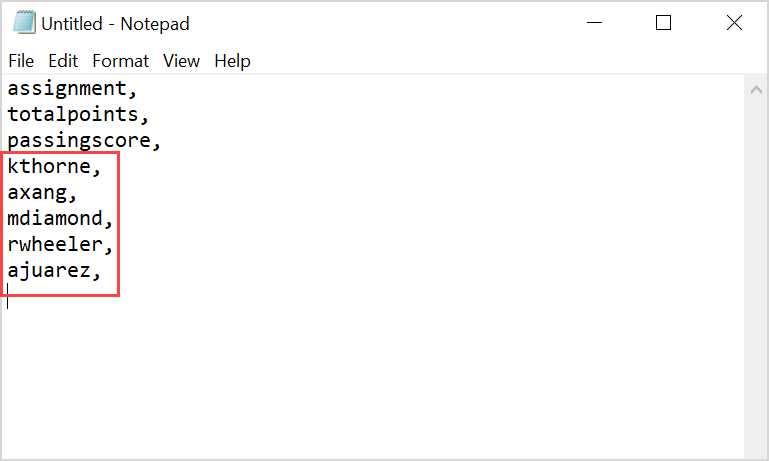Close the Untitled Notepad window
Viewport: 769px width, 461px height.
tap(734, 23)
